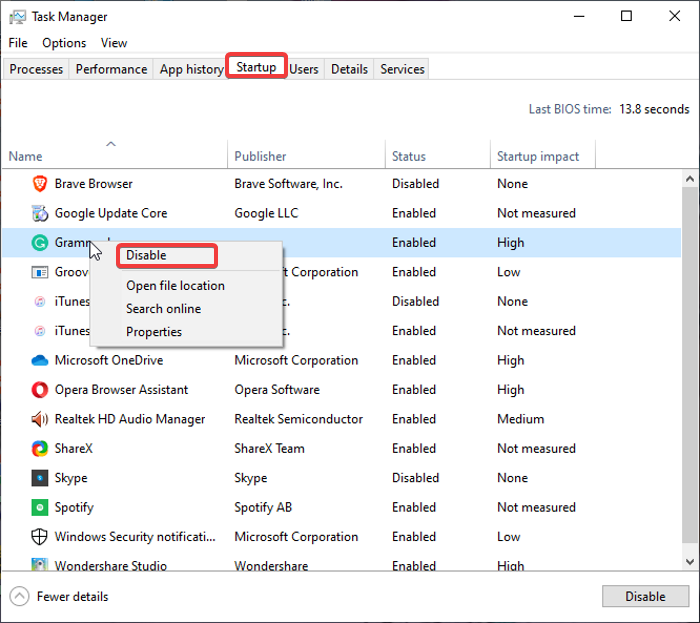Sort by Status column header
This screenshot has width=700, height=623.
[409, 156]
